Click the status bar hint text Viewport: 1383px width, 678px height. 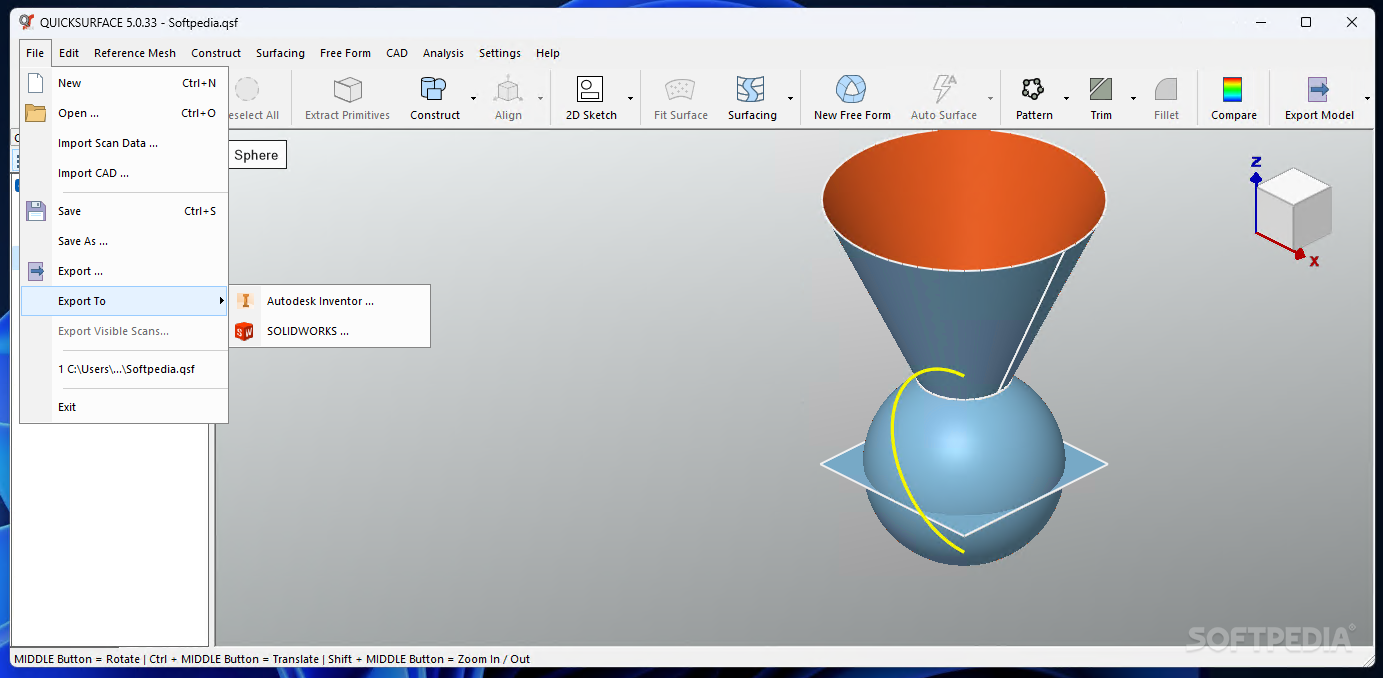[x=272, y=659]
